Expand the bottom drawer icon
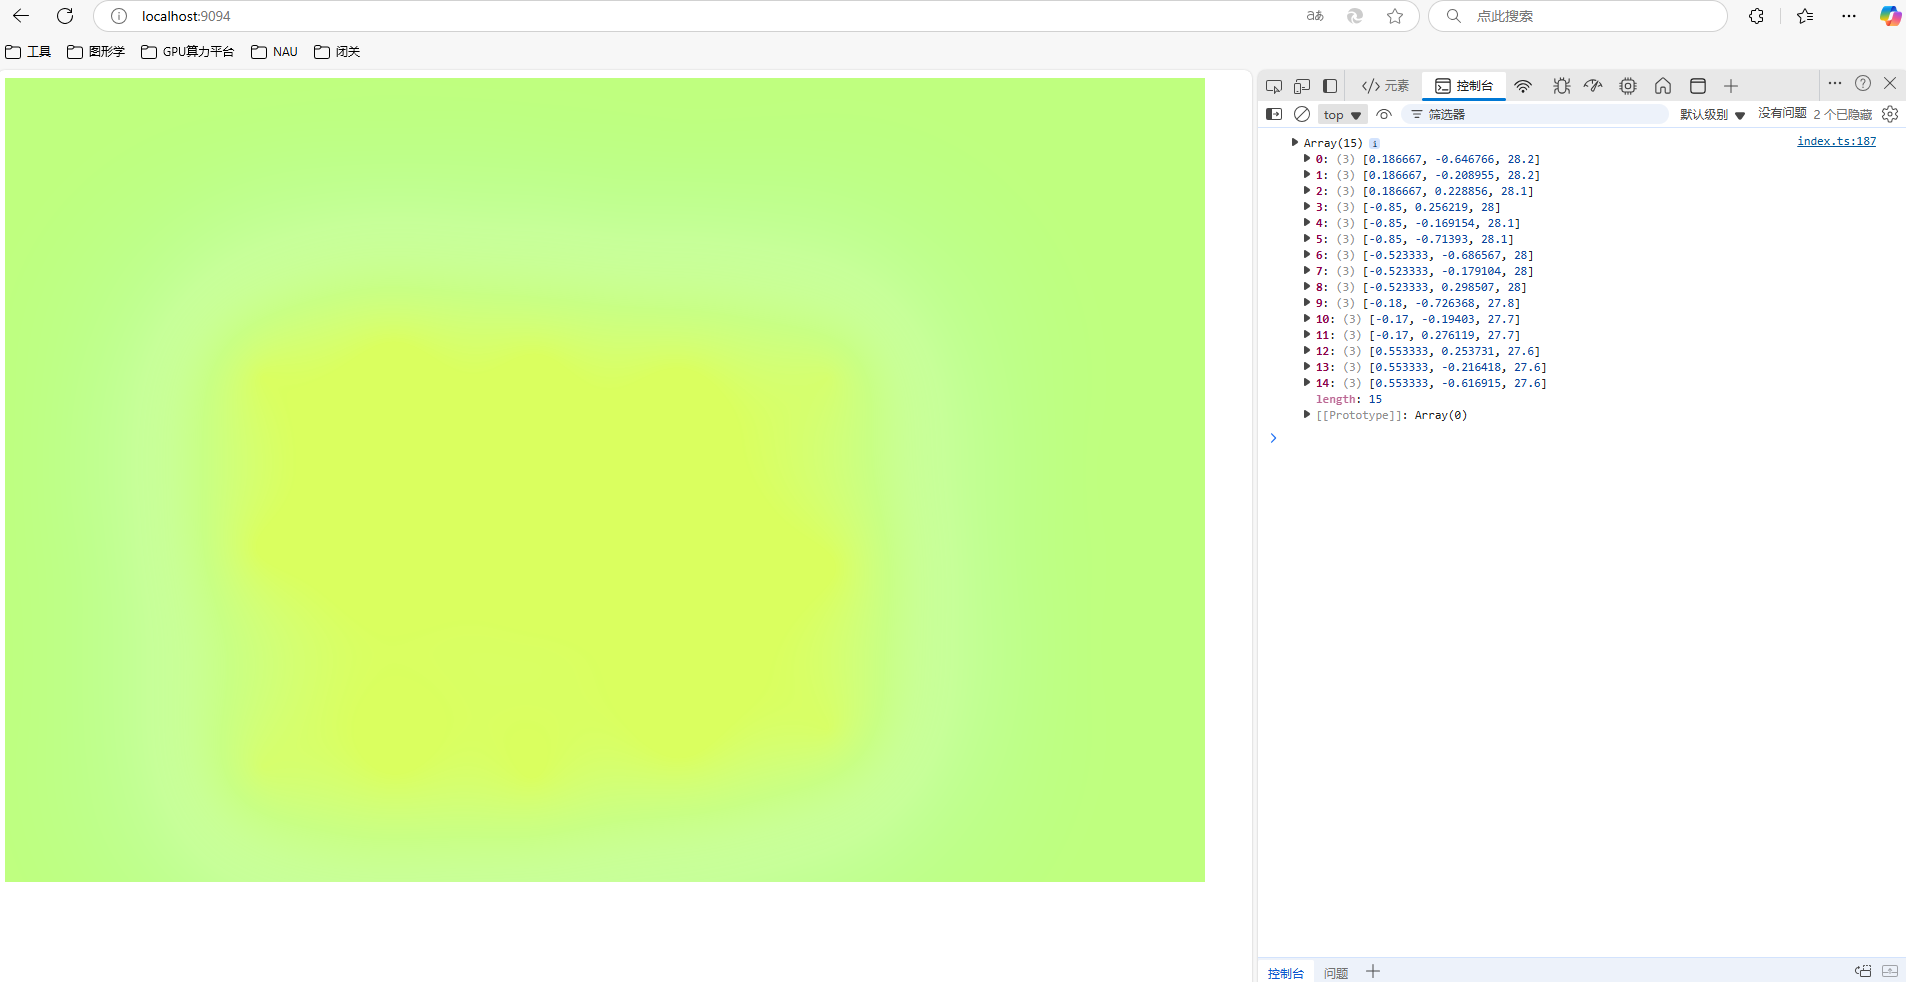Image resolution: width=1906 pixels, height=982 pixels. pyautogui.click(x=1890, y=971)
